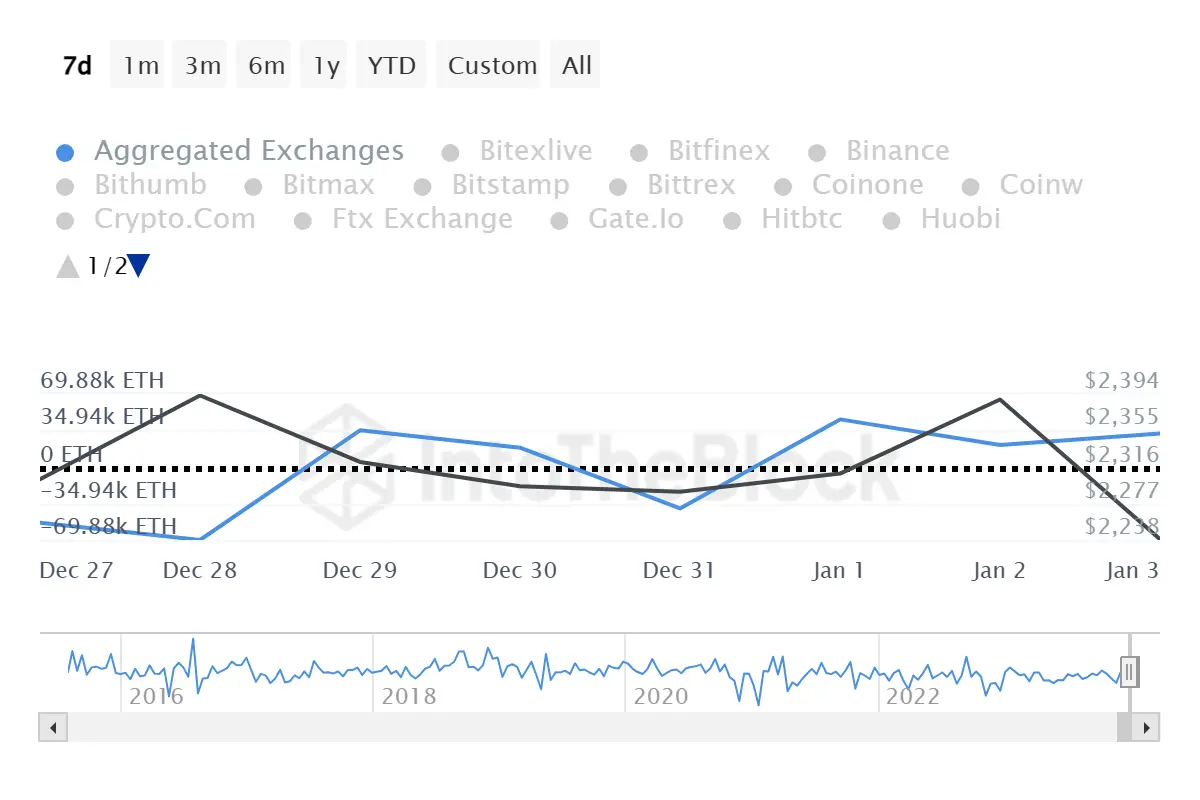Toggle Aggregated Exchanges series dot
The width and height of the screenshot is (1200, 800).
point(65,153)
